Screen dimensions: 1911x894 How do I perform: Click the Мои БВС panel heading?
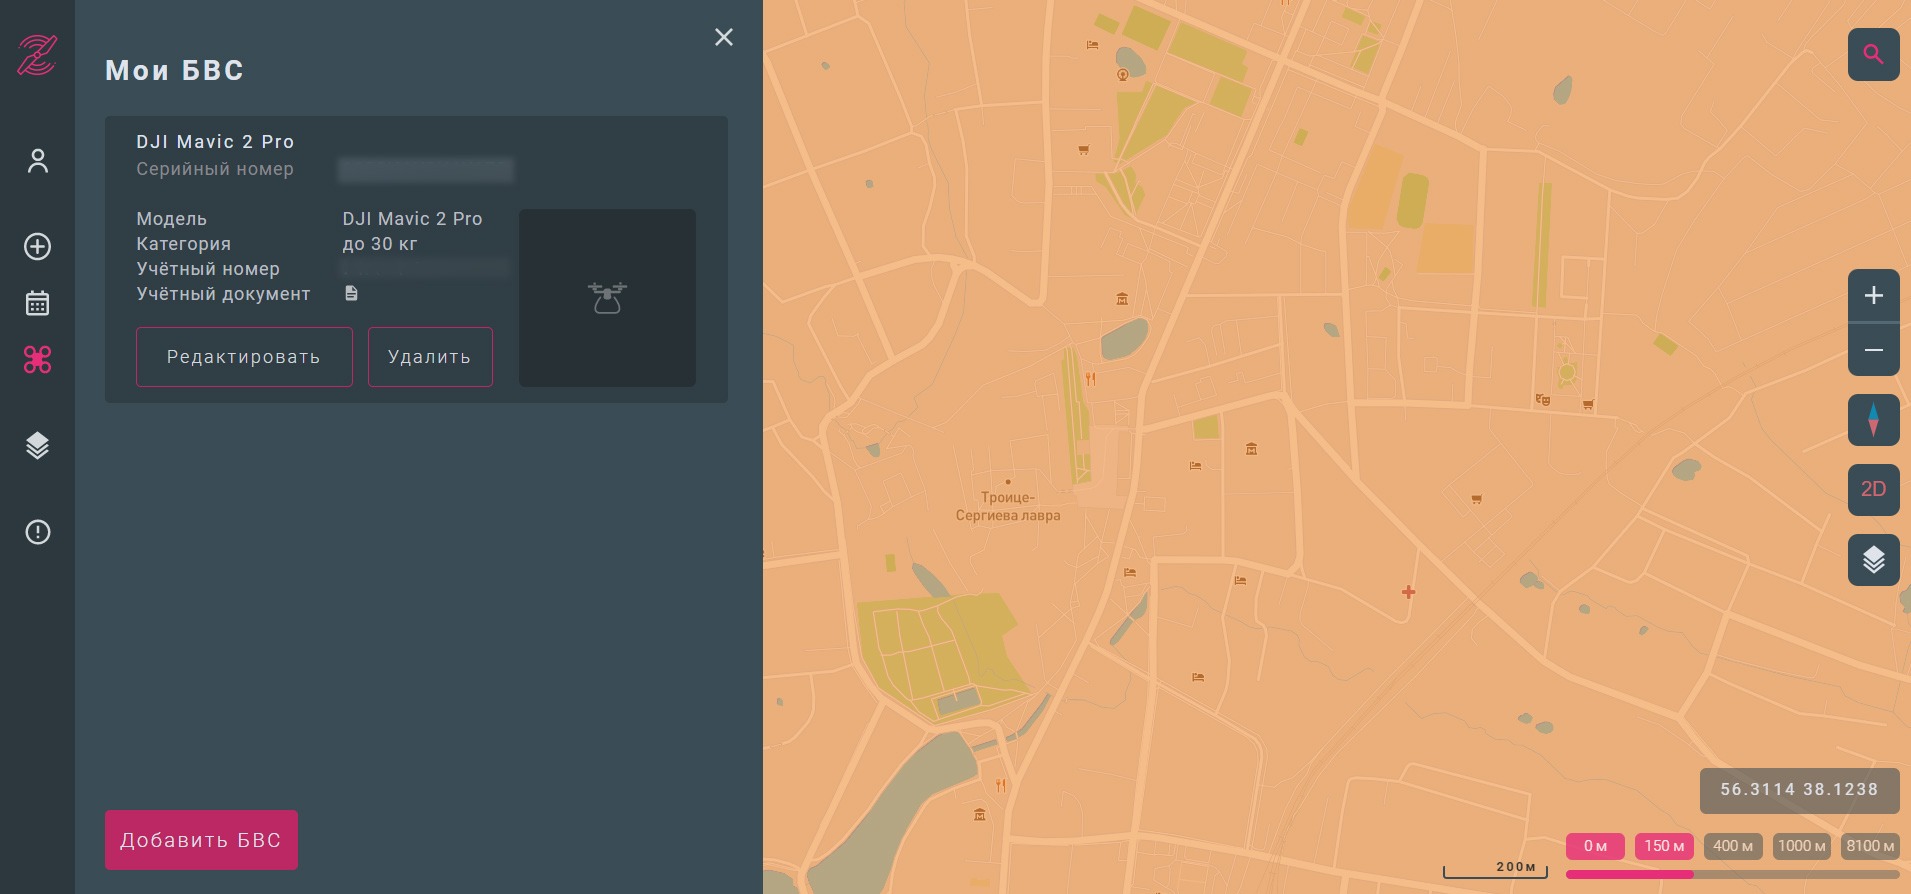tap(175, 70)
